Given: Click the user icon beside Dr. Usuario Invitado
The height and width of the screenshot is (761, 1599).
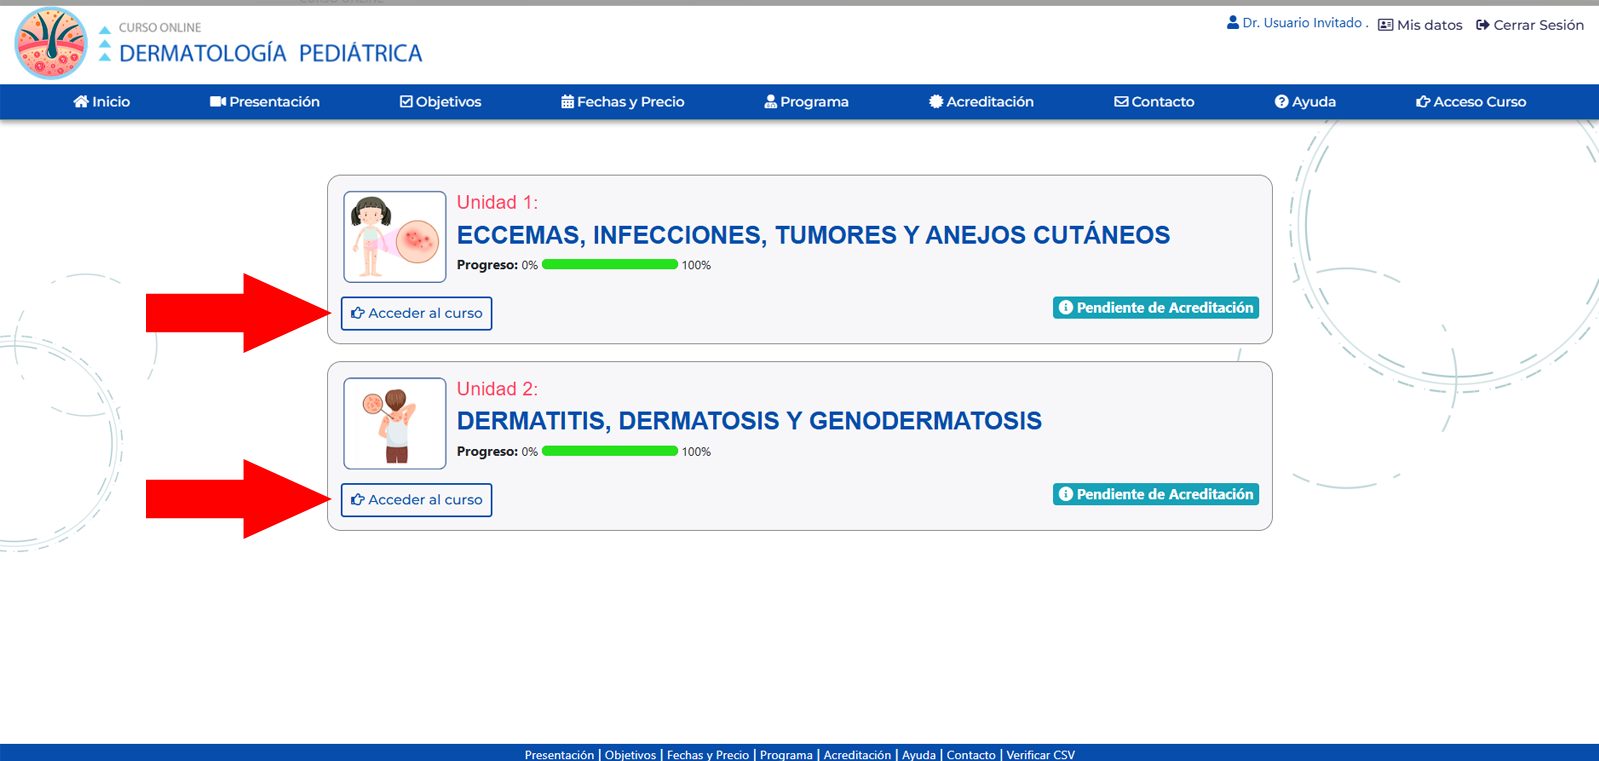Looking at the screenshot, I should point(1233,23).
